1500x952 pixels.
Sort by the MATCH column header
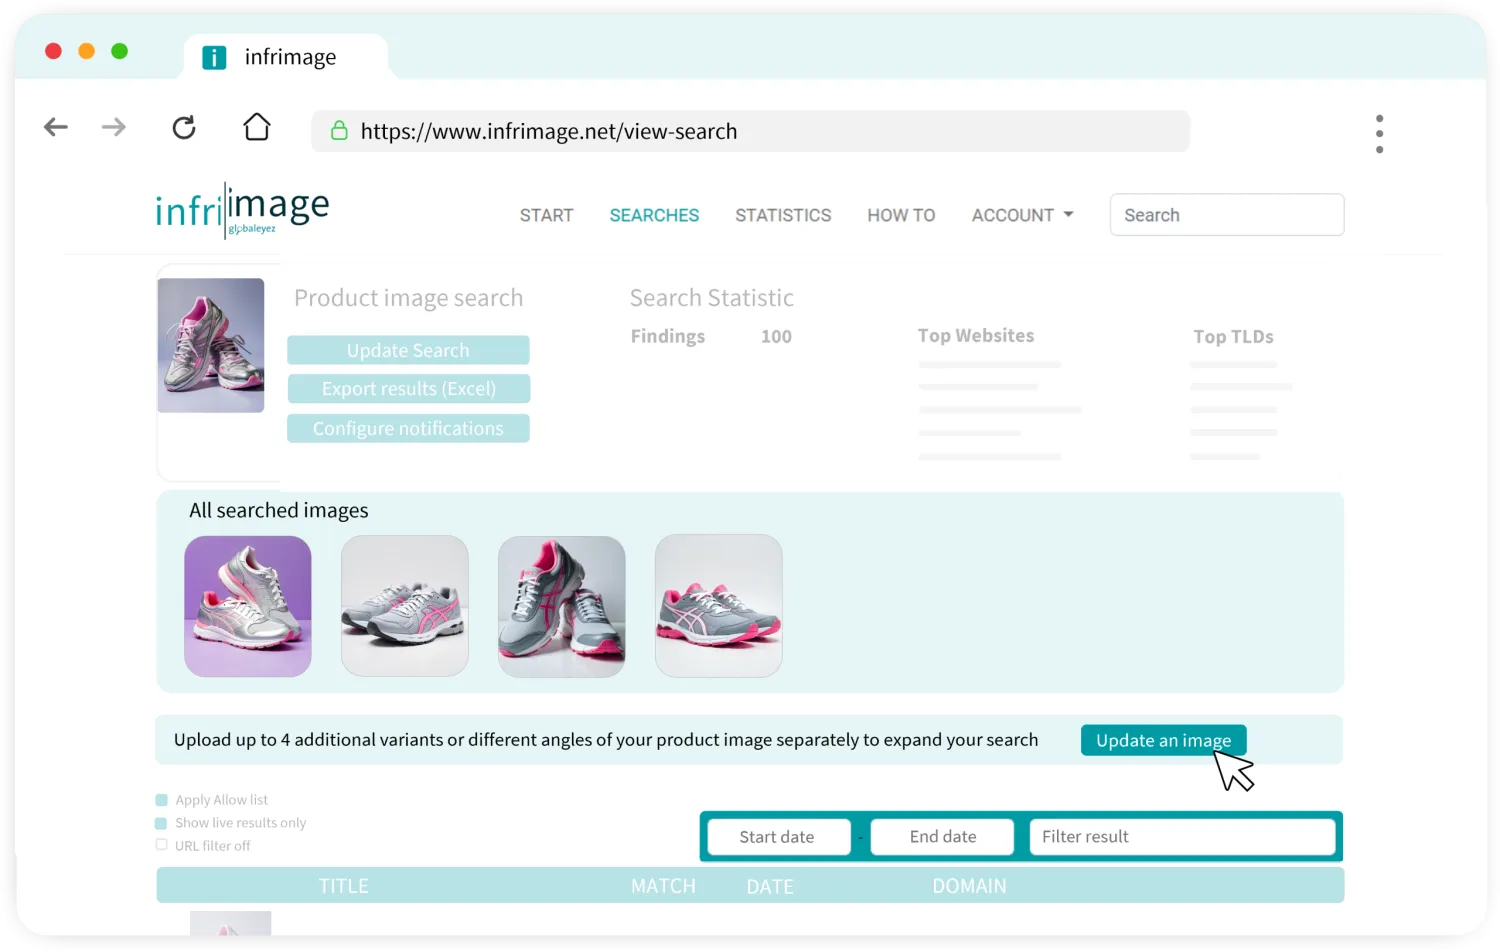(663, 886)
